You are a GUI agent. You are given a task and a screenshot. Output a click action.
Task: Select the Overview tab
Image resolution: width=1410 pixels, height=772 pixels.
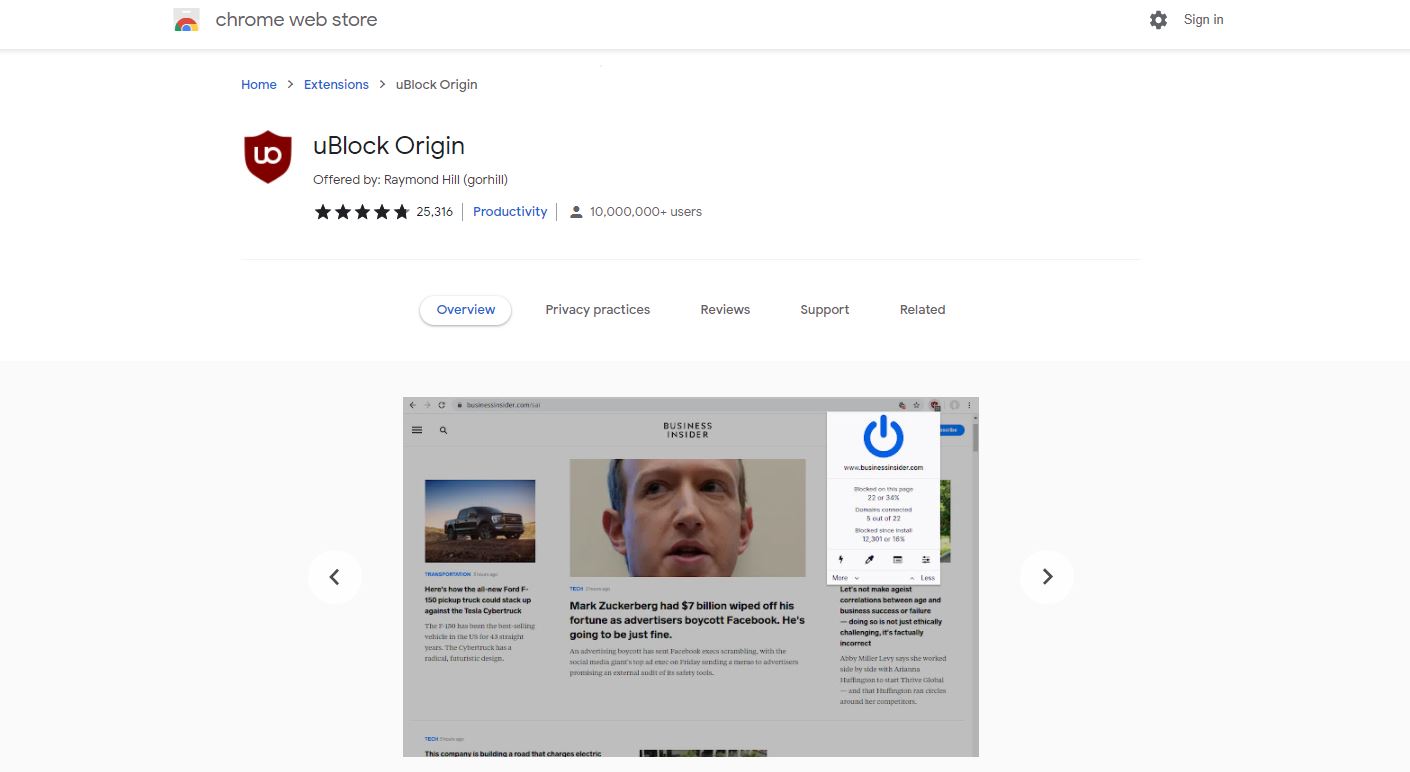[x=466, y=310]
